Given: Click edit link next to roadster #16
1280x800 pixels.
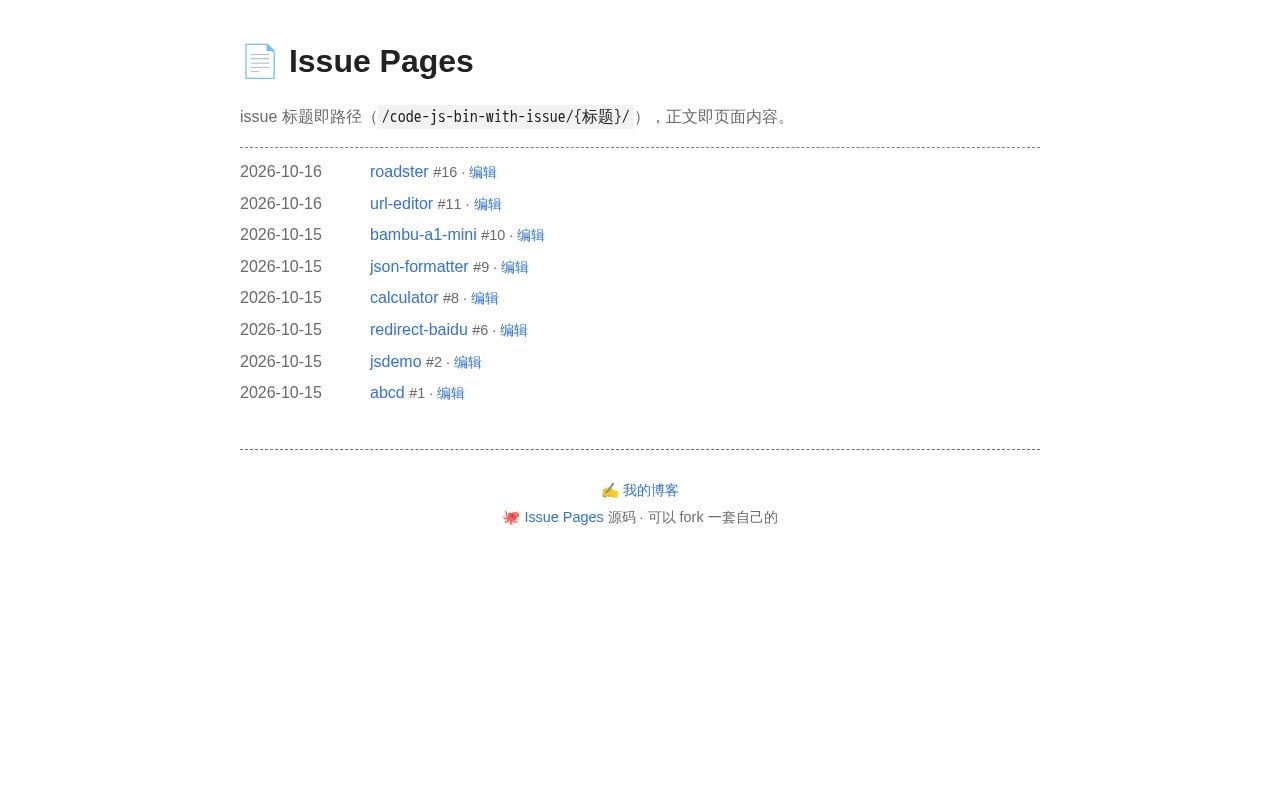Looking at the screenshot, I should tap(483, 172).
